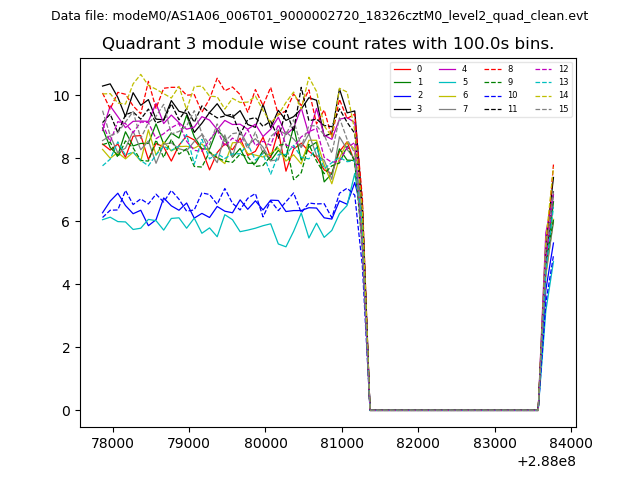Click the cyan solid legend line for module 5
The image size is (640, 480).
click(448, 82)
